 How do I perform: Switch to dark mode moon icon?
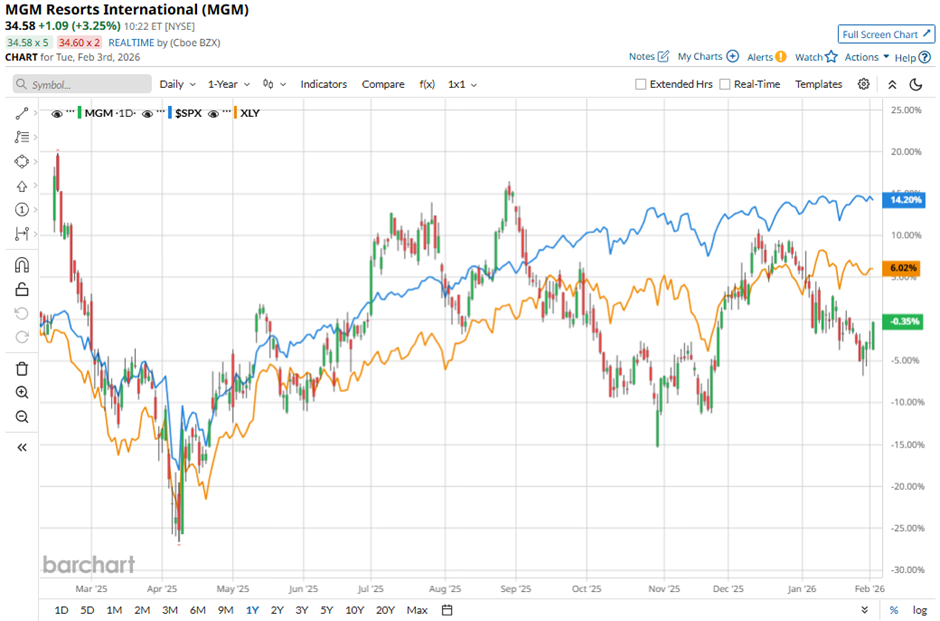click(915, 85)
